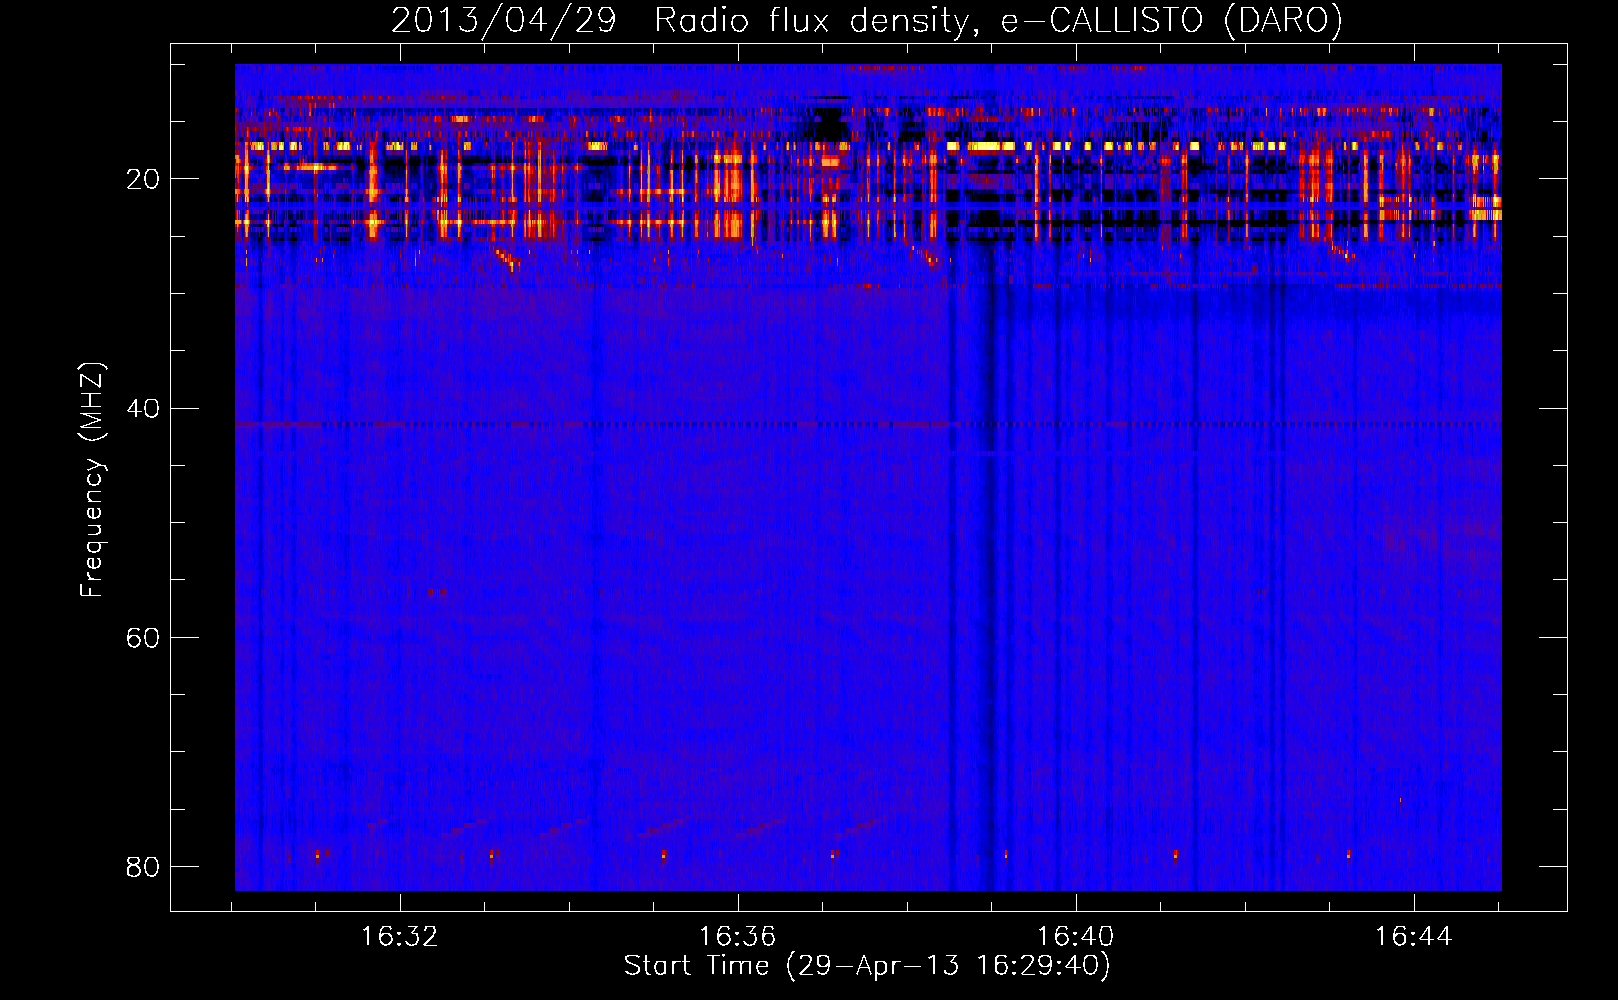Click the 16:32 time axis label
Image resolution: width=1618 pixels, height=1000 pixels.
(400, 937)
